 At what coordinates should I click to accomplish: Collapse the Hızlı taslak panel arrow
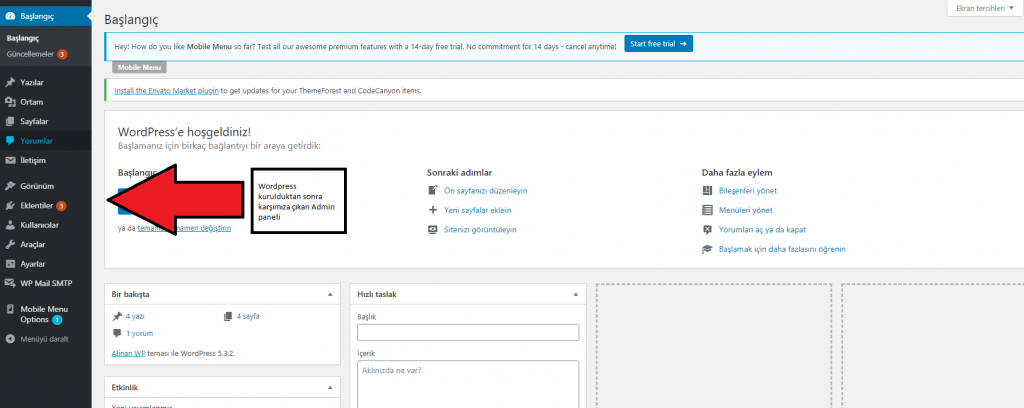[576, 294]
